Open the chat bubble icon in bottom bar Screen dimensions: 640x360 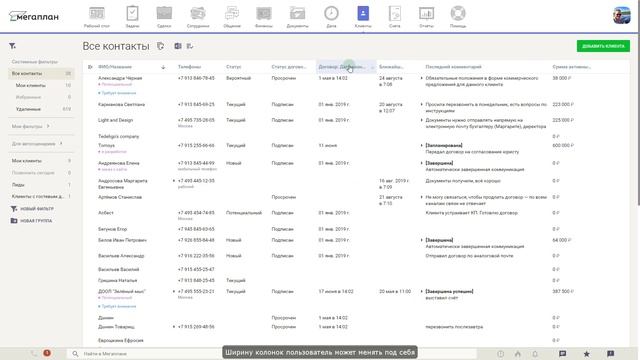[x=562, y=354]
